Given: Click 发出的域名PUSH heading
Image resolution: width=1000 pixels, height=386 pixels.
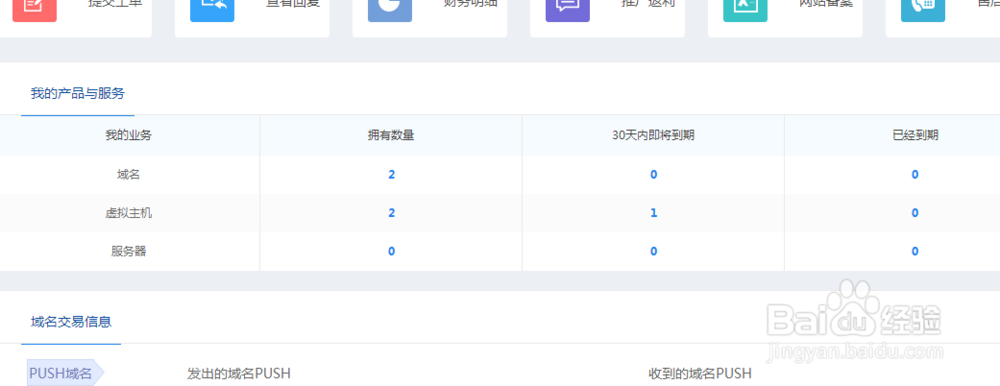Looking at the screenshot, I should [x=239, y=373].
